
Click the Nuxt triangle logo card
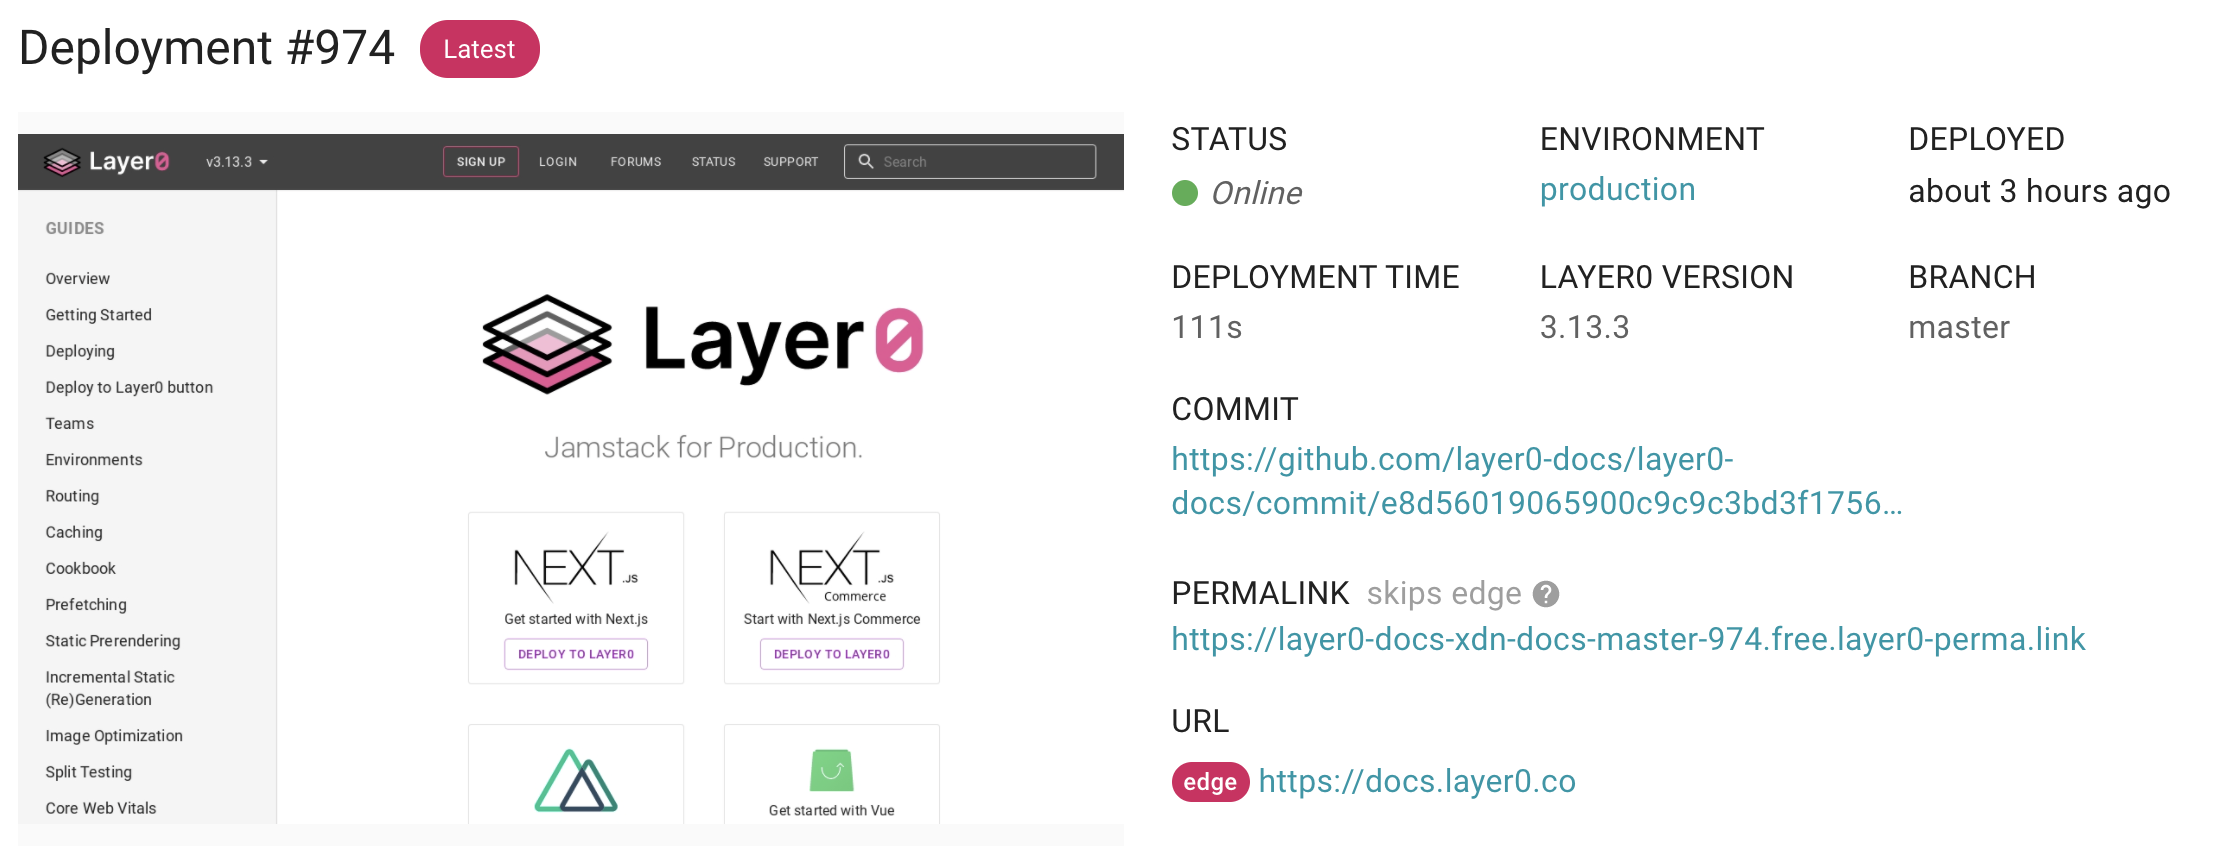pos(576,780)
